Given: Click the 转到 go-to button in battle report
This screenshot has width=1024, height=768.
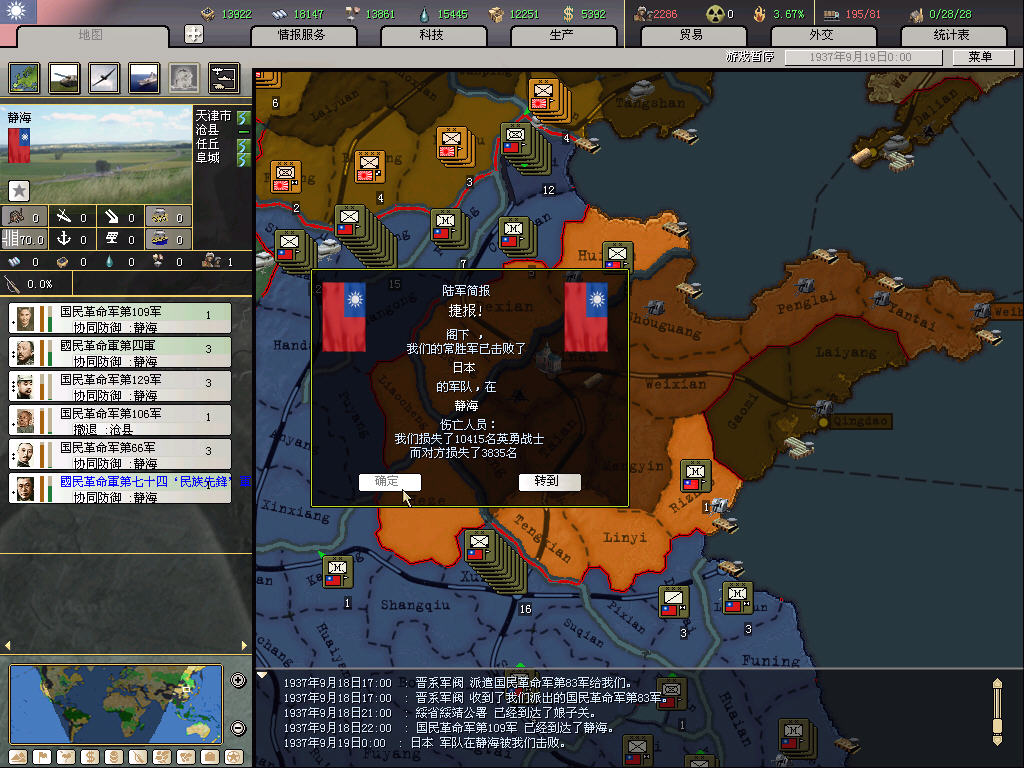Looking at the screenshot, I should click(x=549, y=482).
